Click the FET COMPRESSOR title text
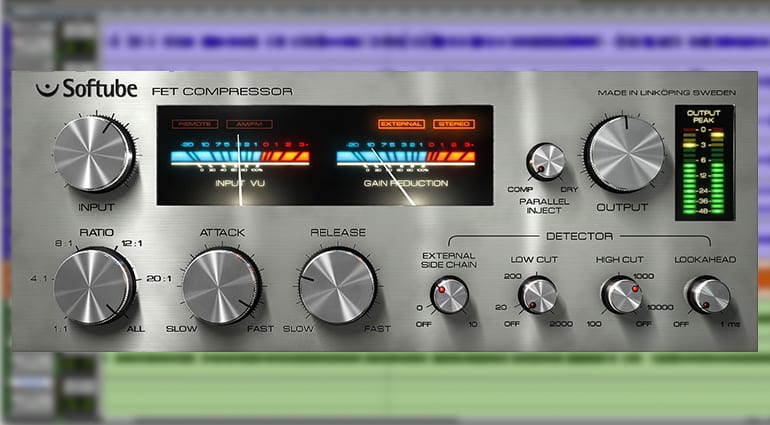 pos(222,91)
